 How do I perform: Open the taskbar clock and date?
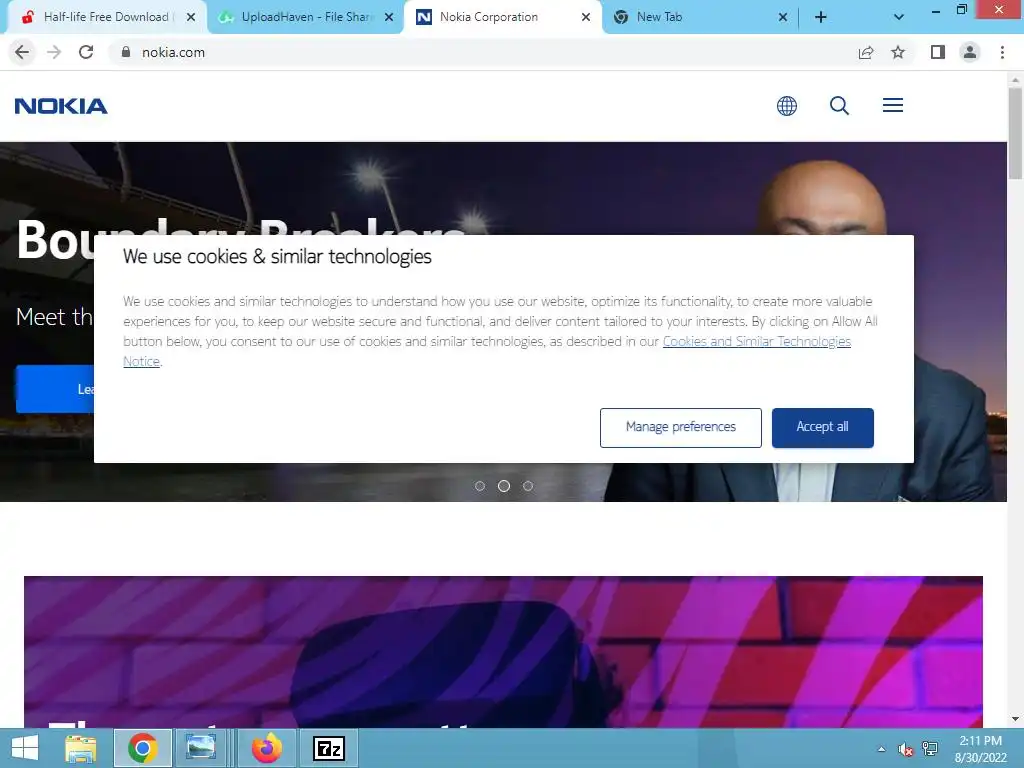coord(980,749)
